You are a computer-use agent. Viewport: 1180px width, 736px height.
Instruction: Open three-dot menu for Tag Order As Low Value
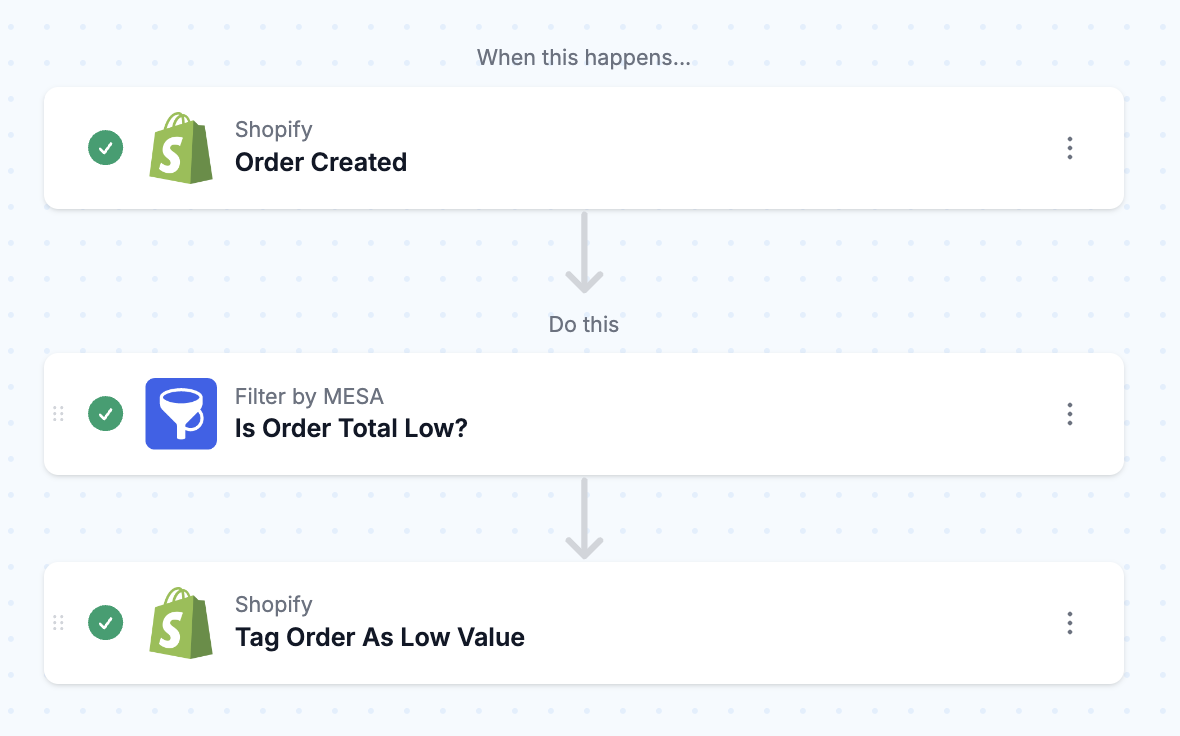[1069, 623]
